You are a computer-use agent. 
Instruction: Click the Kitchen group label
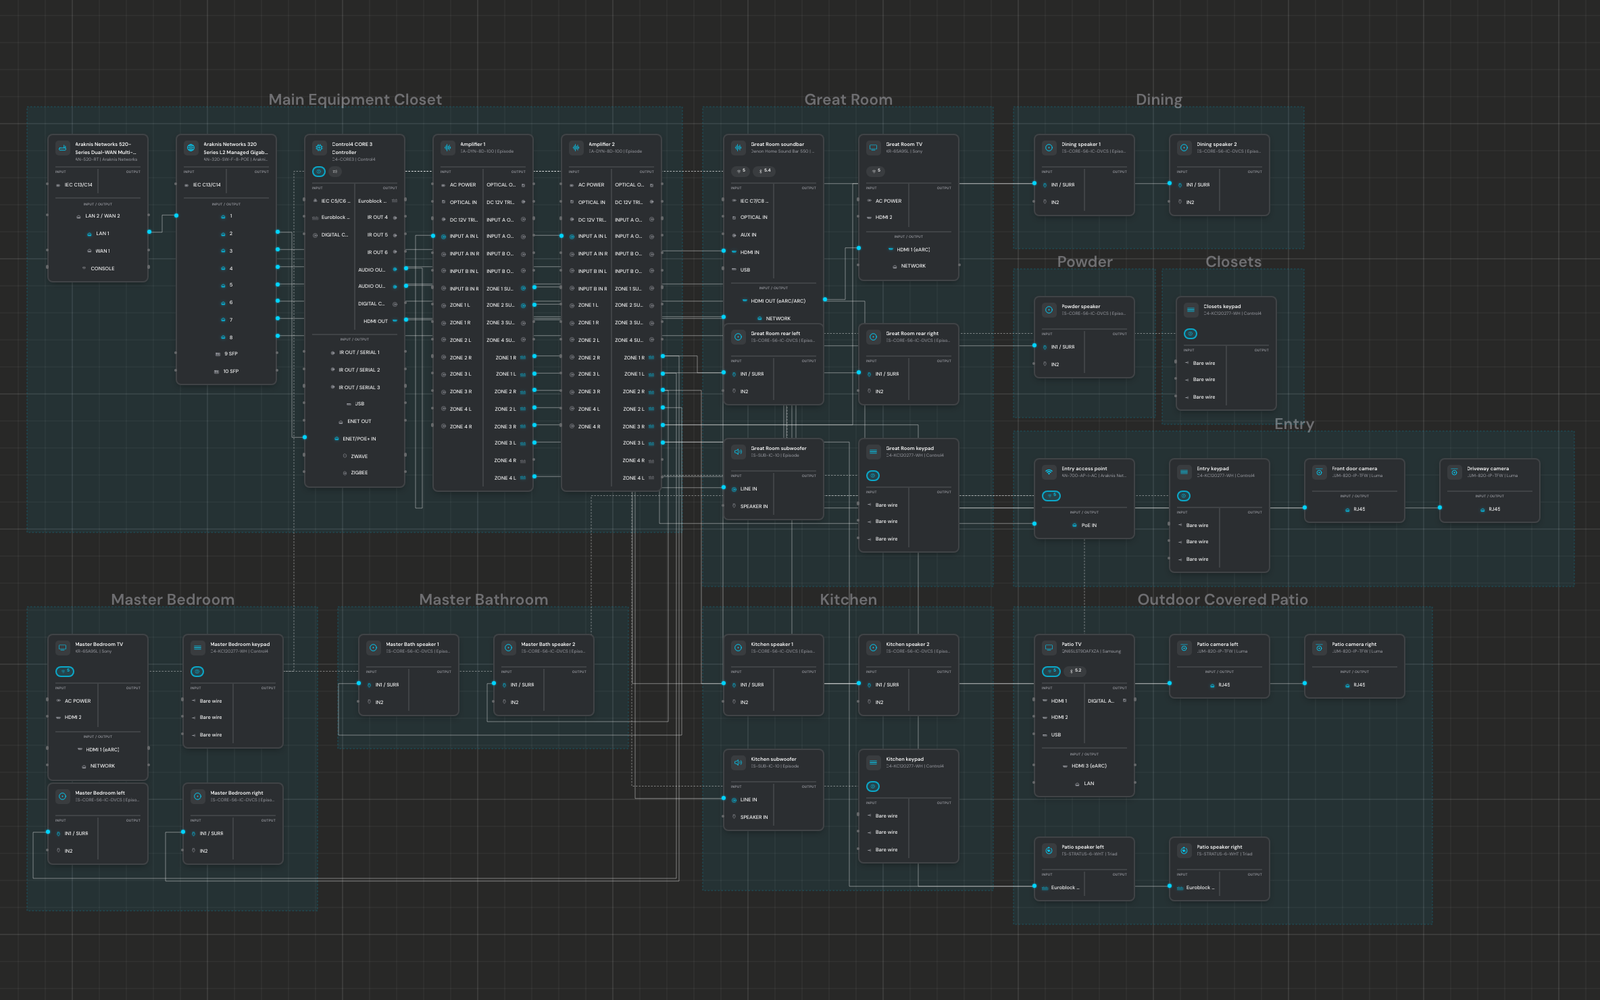(848, 599)
